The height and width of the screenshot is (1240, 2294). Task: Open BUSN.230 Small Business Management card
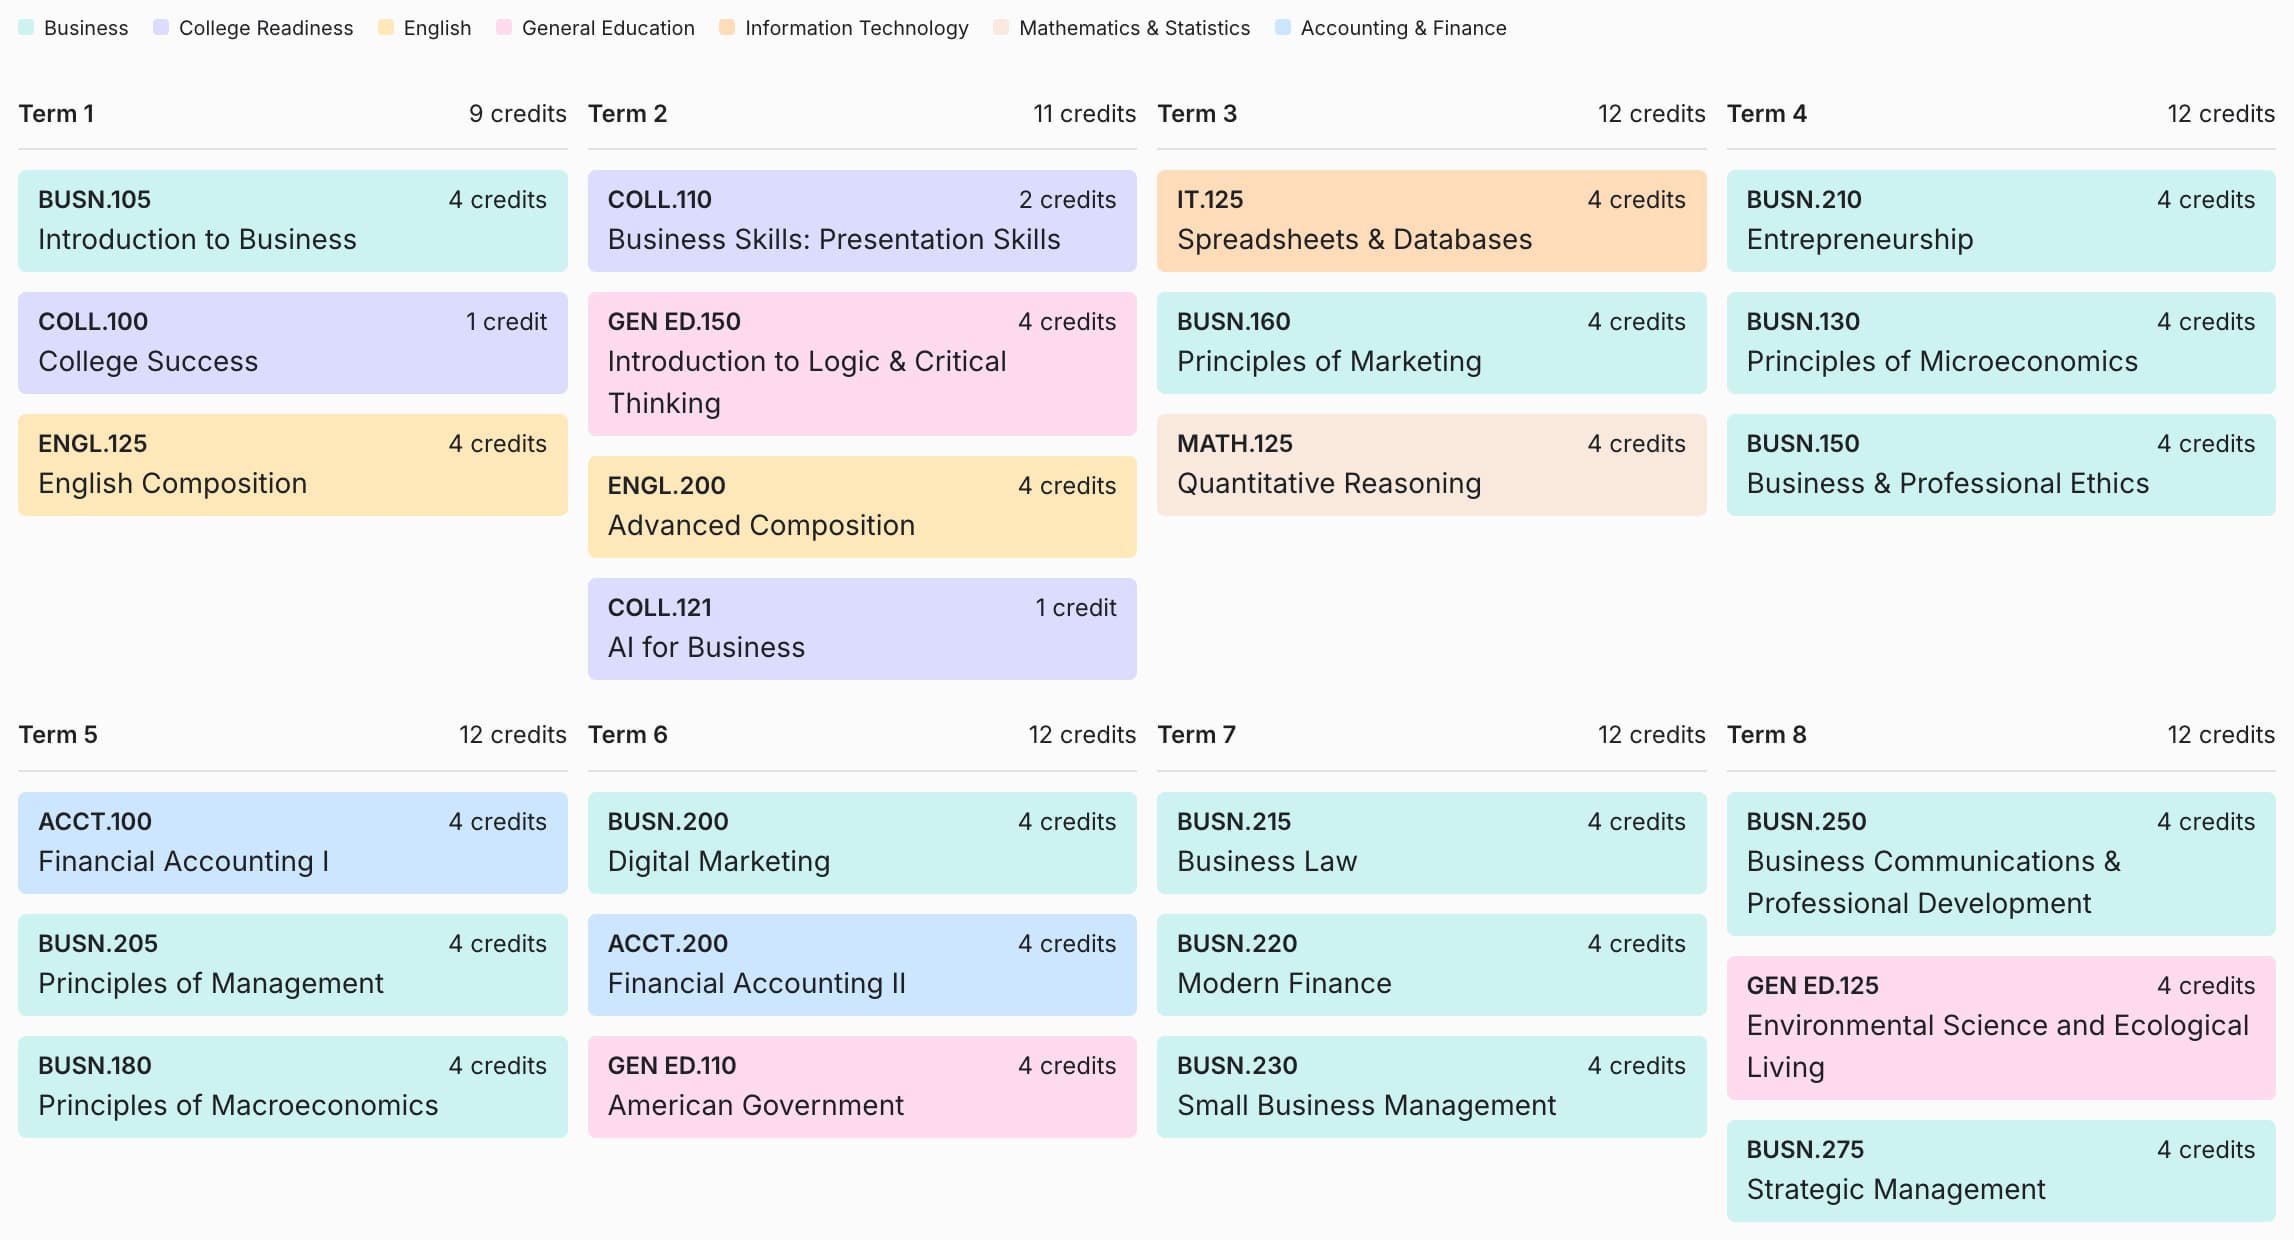pyautogui.click(x=1432, y=1086)
